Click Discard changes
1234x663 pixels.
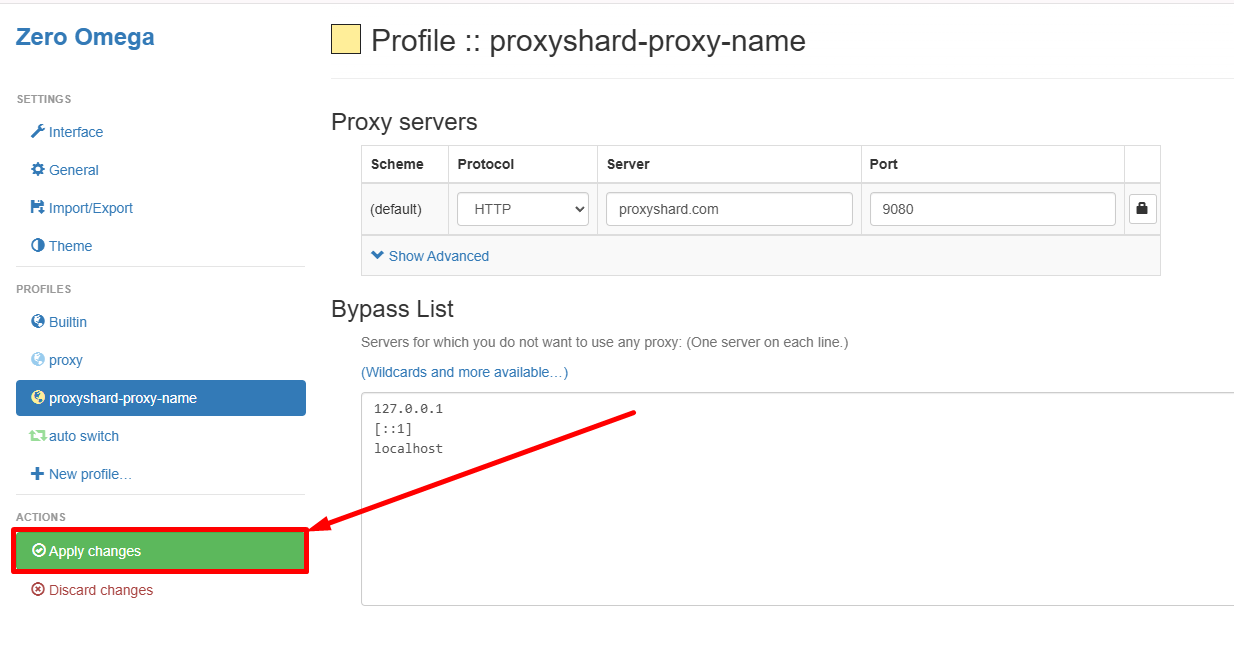coord(100,590)
